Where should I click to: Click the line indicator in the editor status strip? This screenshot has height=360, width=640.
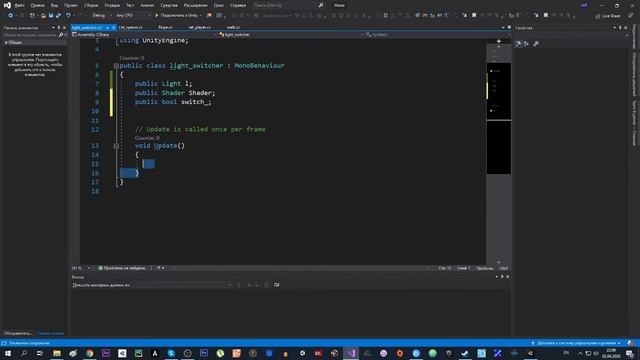point(445,268)
